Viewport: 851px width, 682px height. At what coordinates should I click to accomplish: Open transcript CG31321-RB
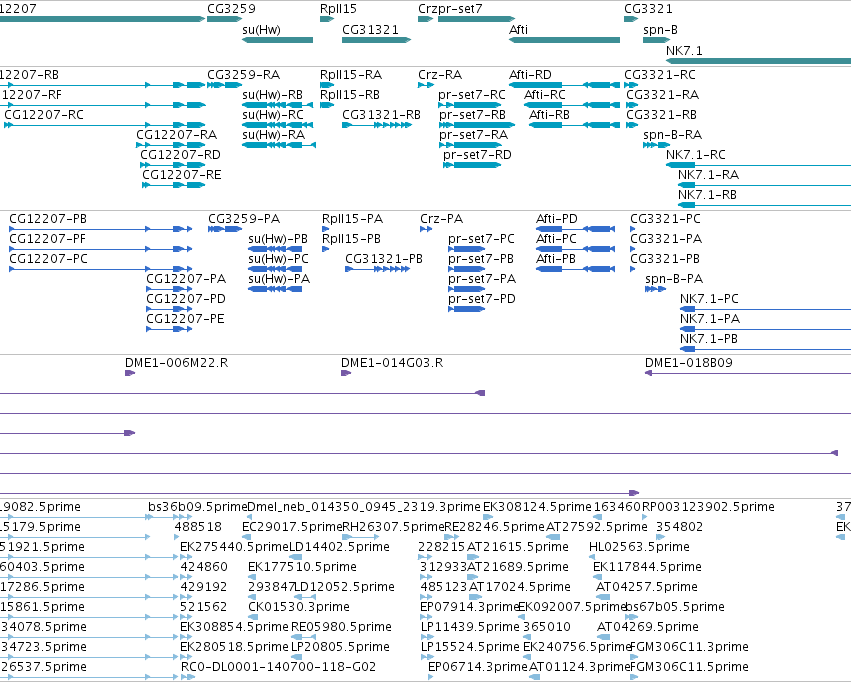point(382,115)
